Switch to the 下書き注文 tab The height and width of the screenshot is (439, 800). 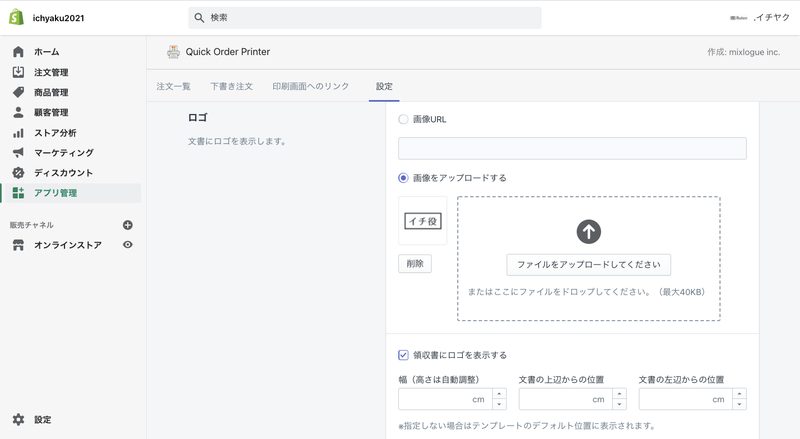click(232, 86)
